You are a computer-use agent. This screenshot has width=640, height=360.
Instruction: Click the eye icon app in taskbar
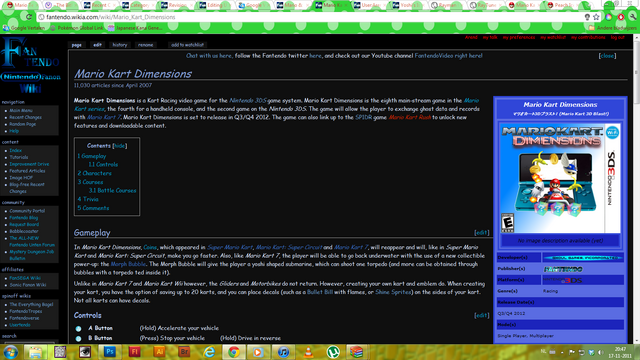(x=85, y=352)
